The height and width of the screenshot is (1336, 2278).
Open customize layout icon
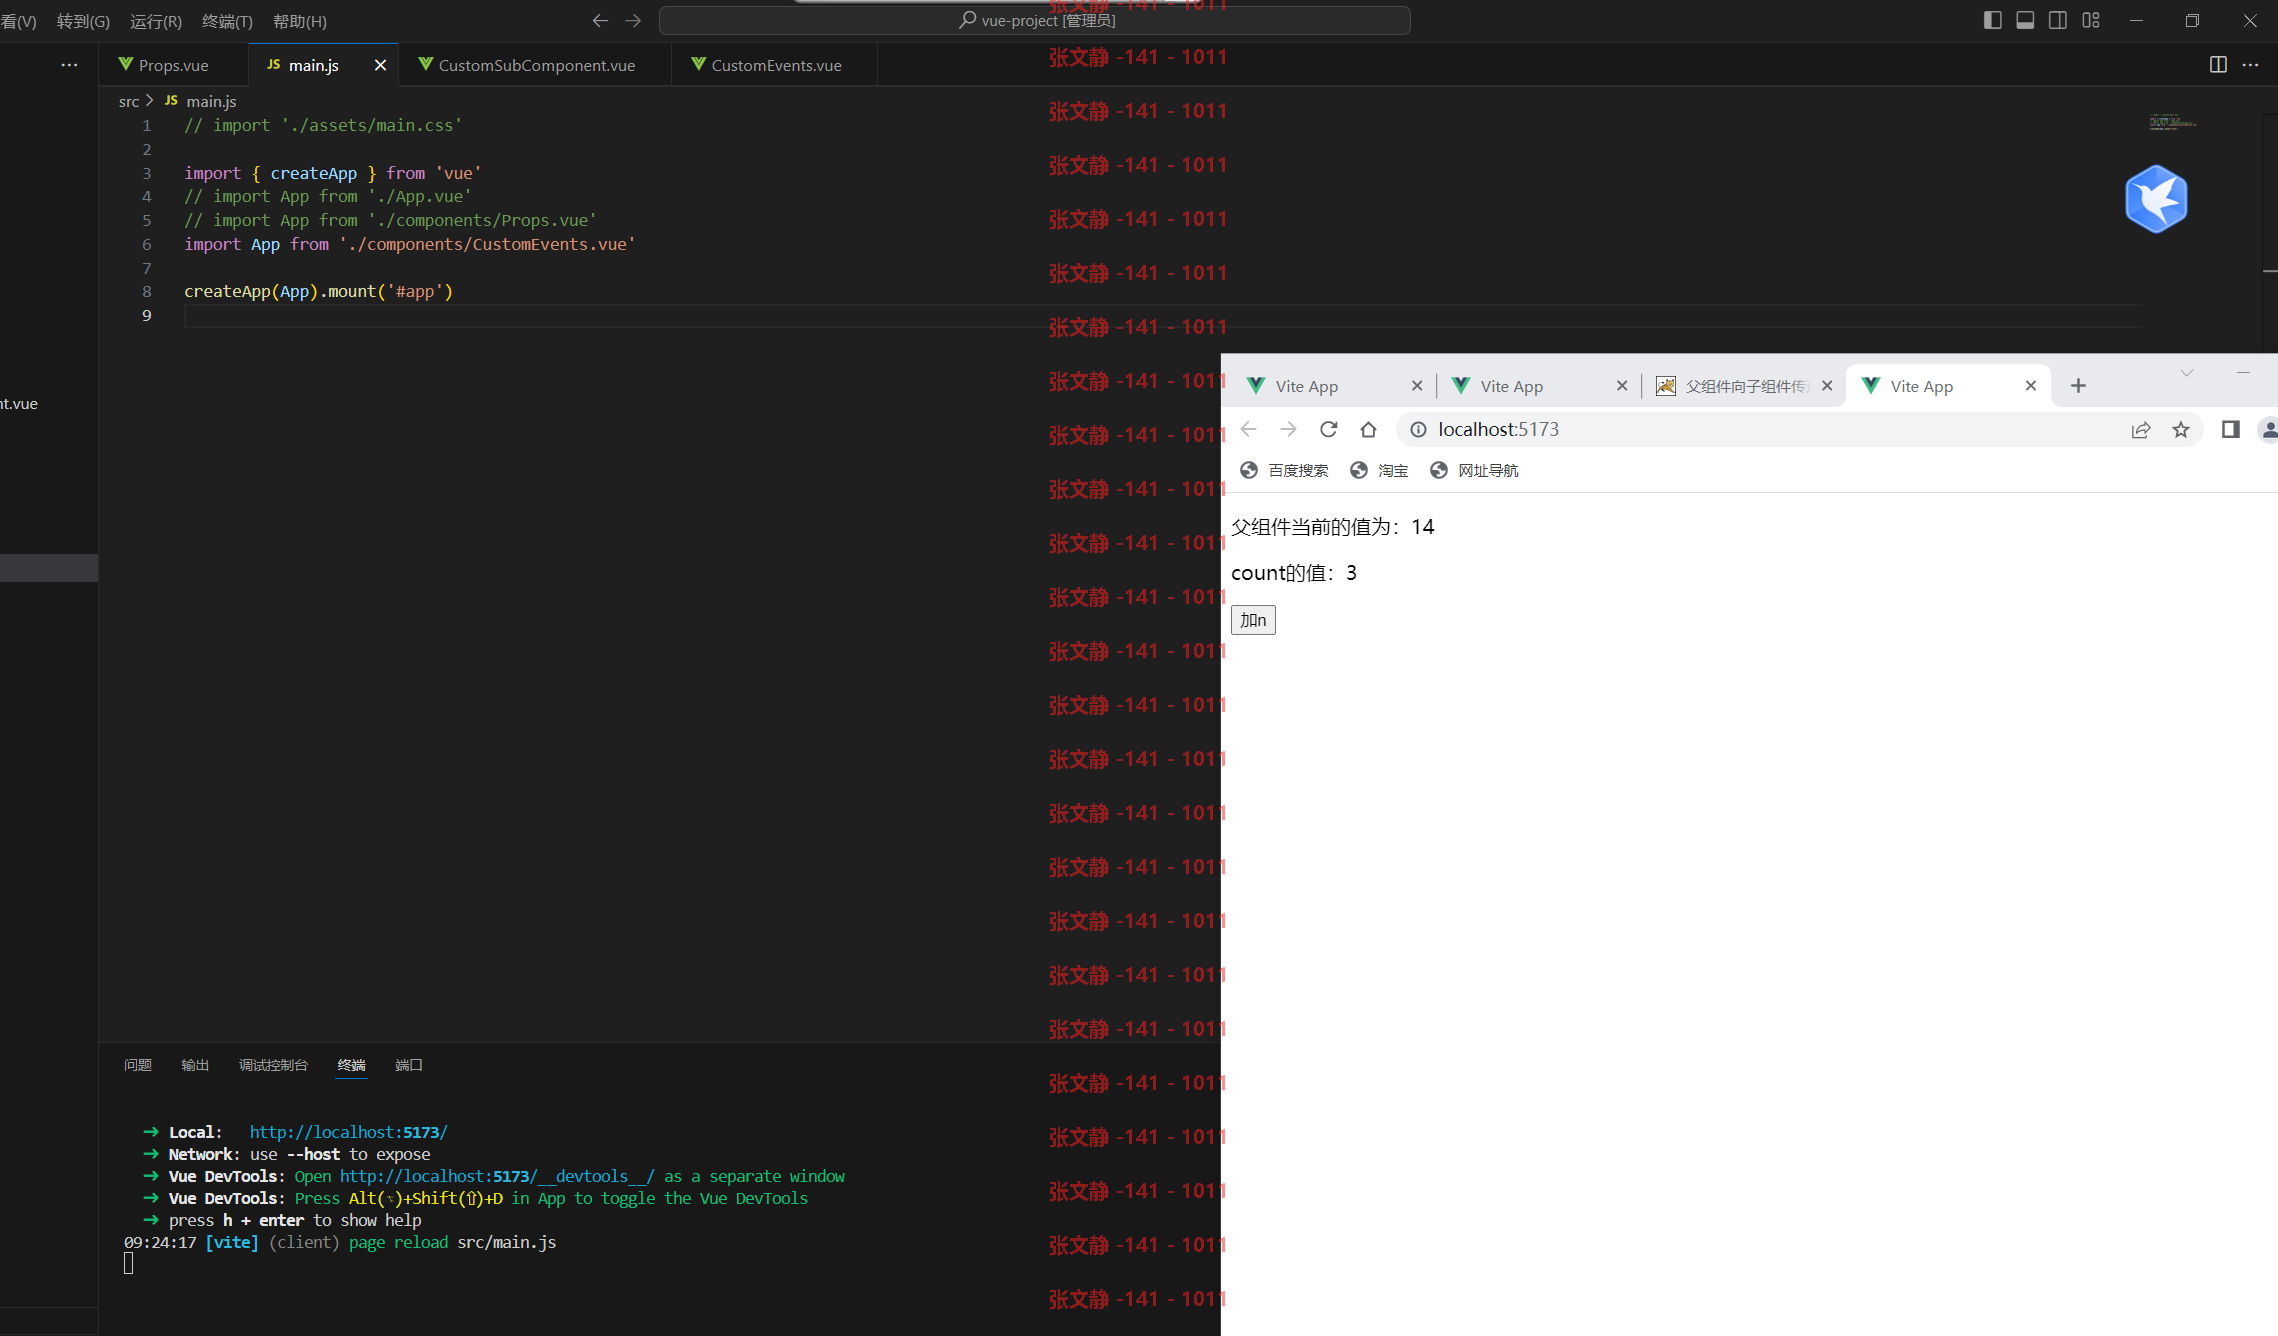[2091, 20]
